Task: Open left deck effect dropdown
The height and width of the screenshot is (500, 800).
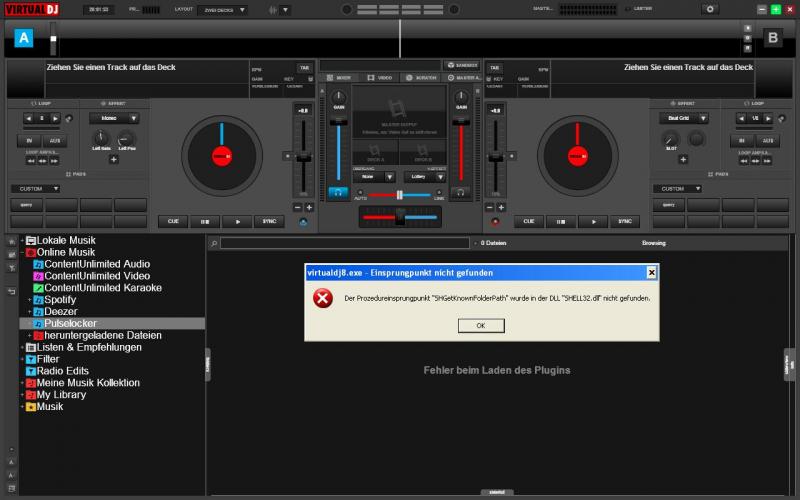Action: 114,118
